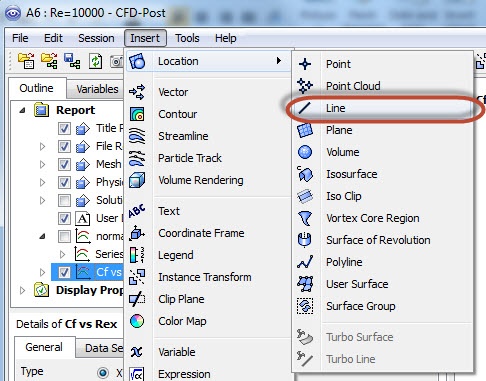Click the Clip Plane icon
The image size is (486, 381).
click(137, 299)
